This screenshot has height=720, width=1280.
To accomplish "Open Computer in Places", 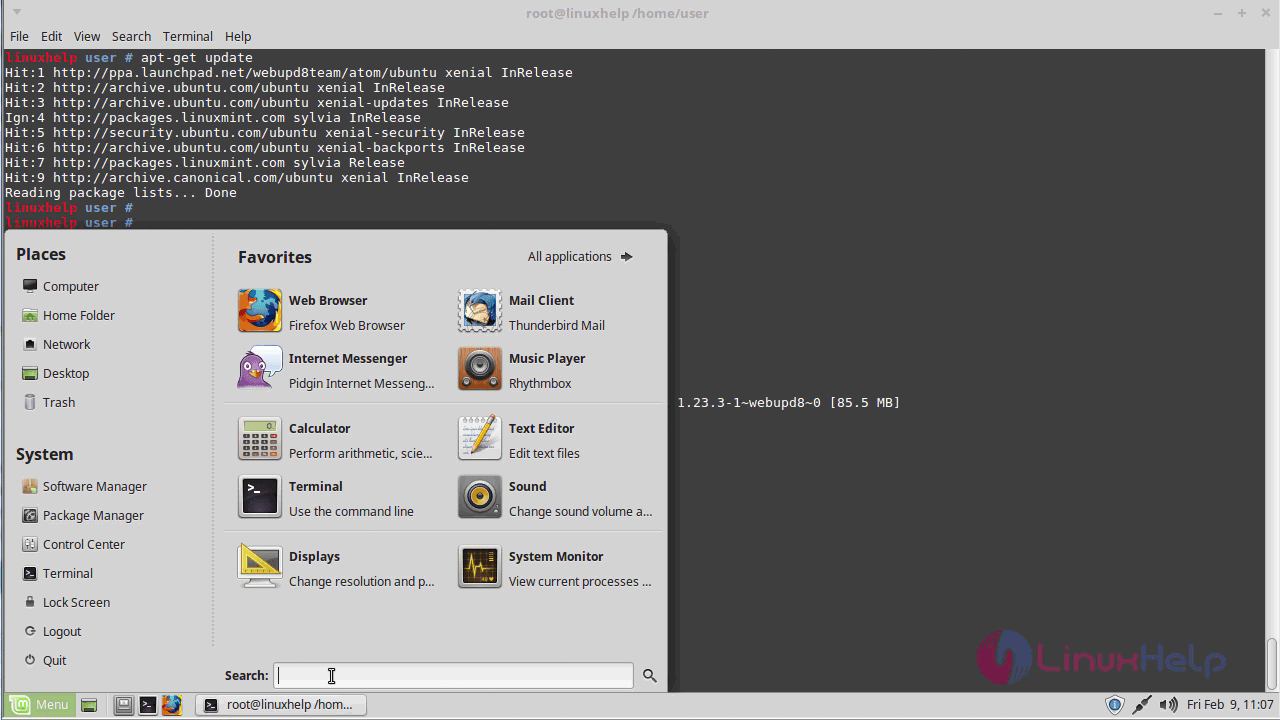I will click(x=61, y=286).
